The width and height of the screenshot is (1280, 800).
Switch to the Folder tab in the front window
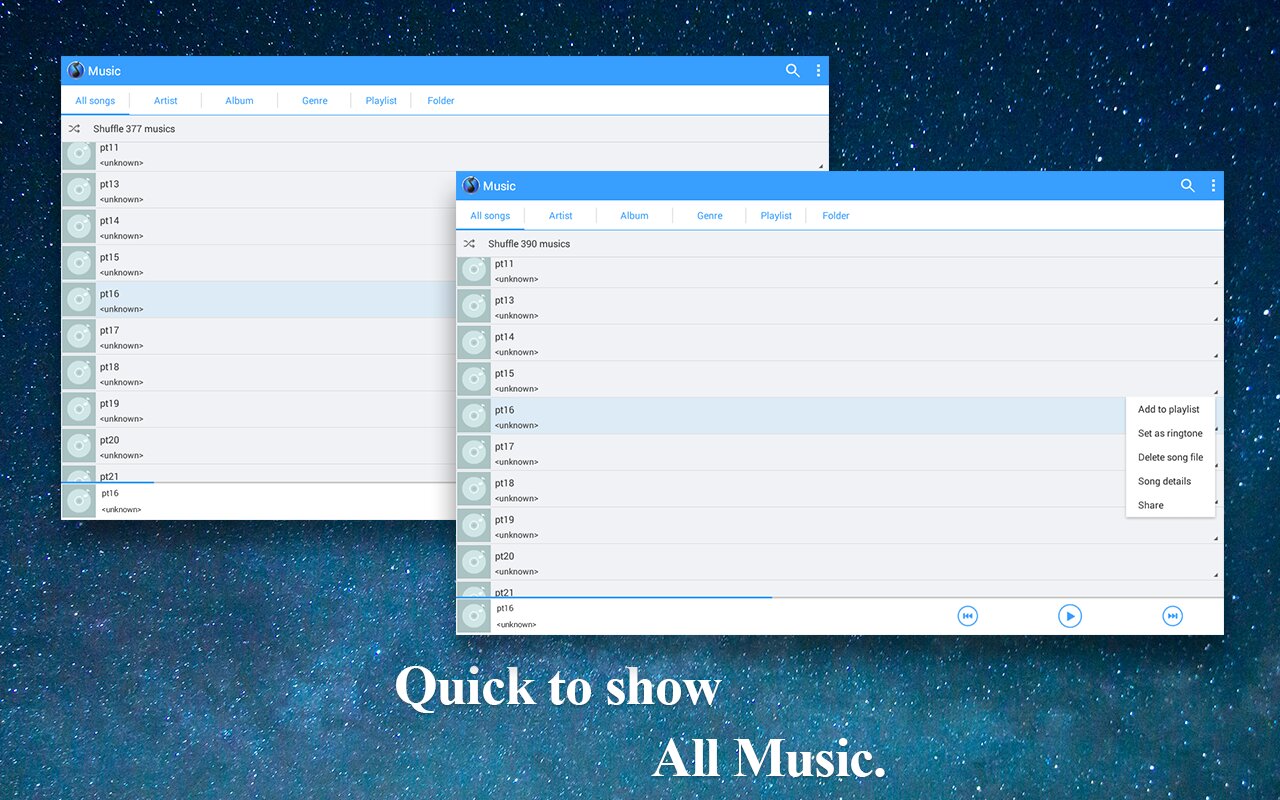(835, 216)
